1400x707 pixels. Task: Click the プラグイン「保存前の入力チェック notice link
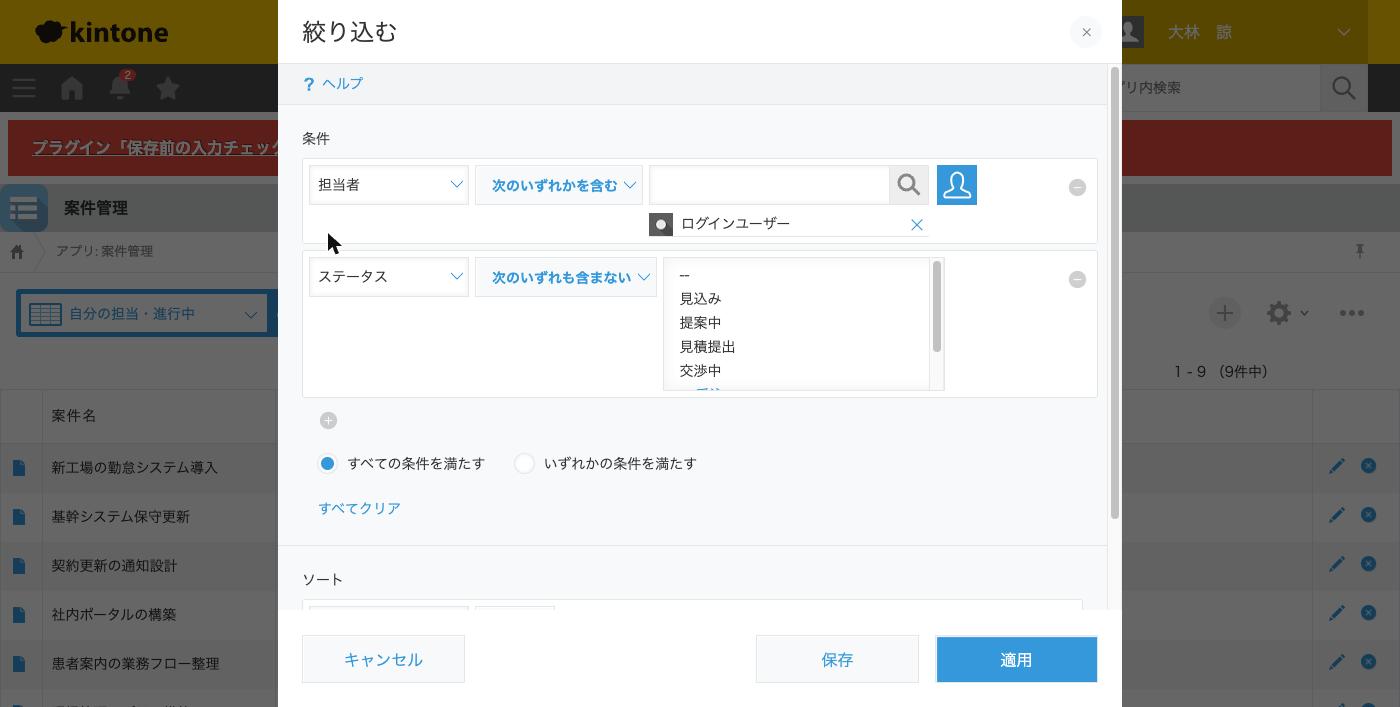coord(155,148)
